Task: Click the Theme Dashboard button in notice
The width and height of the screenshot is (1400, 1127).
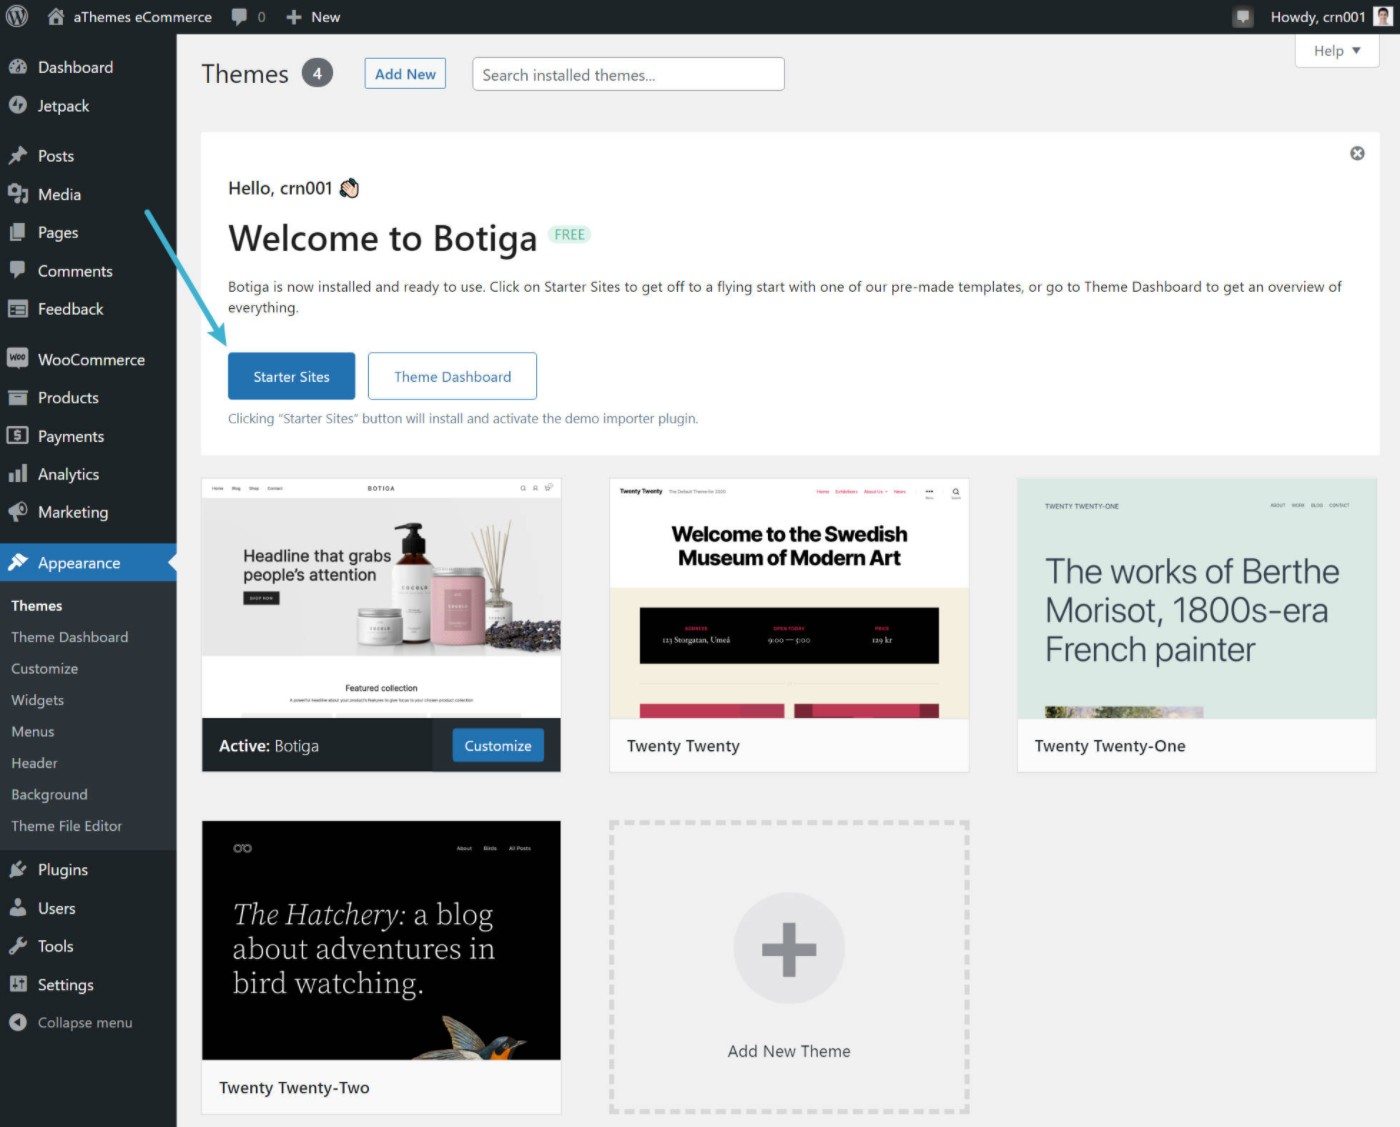Action: tap(452, 376)
